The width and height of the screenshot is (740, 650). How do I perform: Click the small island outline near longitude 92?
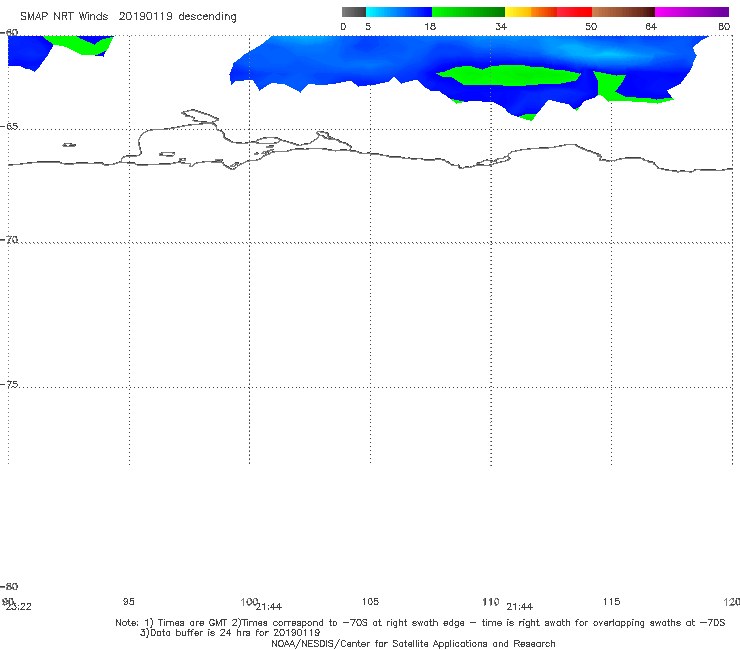[69, 145]
